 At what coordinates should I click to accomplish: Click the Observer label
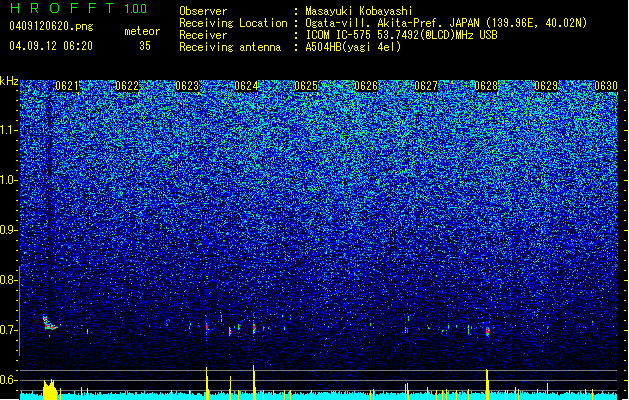tap(203, 11)
